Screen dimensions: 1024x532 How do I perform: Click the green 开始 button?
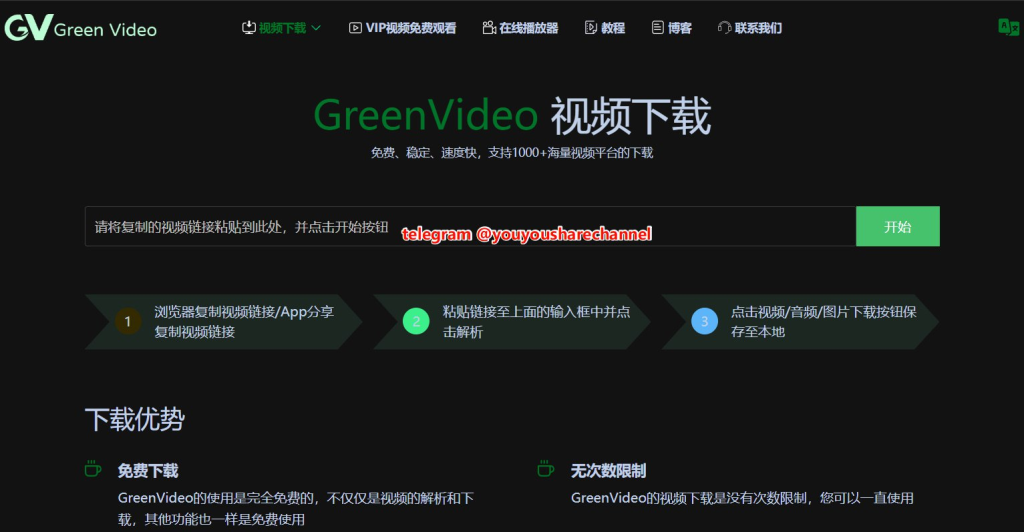898,227
